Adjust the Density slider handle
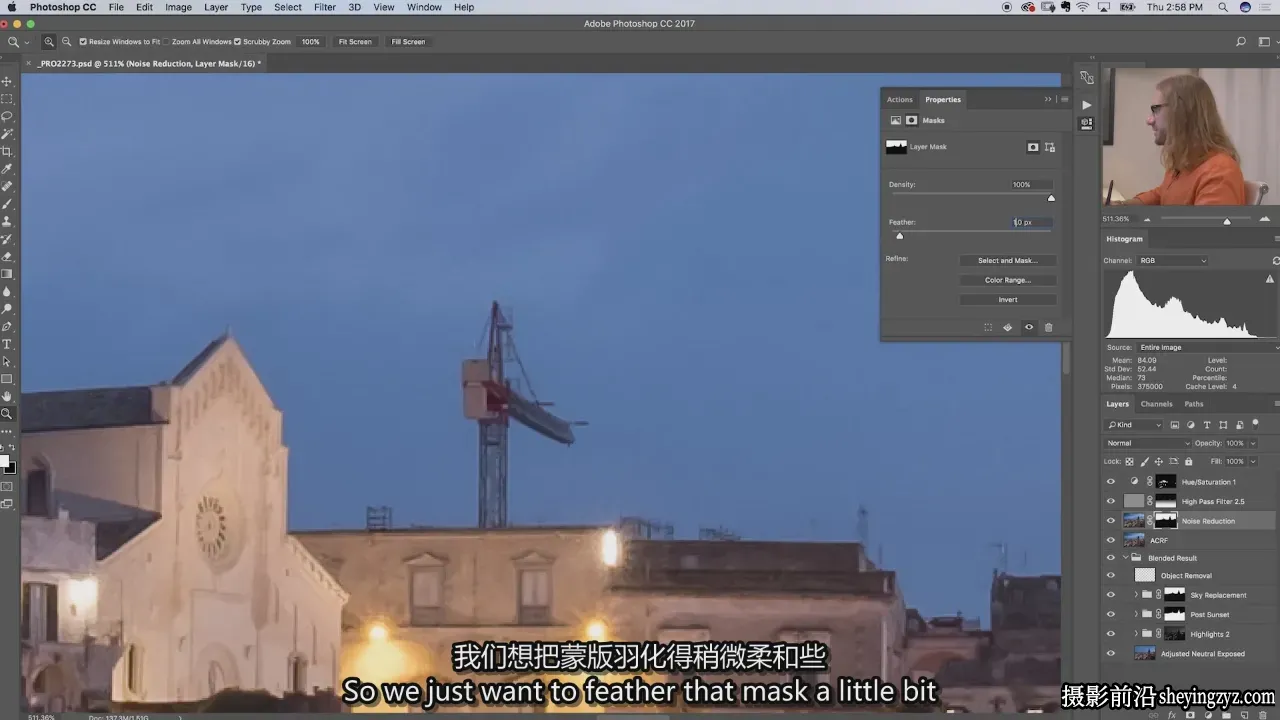 click(x=1051, y=198)
